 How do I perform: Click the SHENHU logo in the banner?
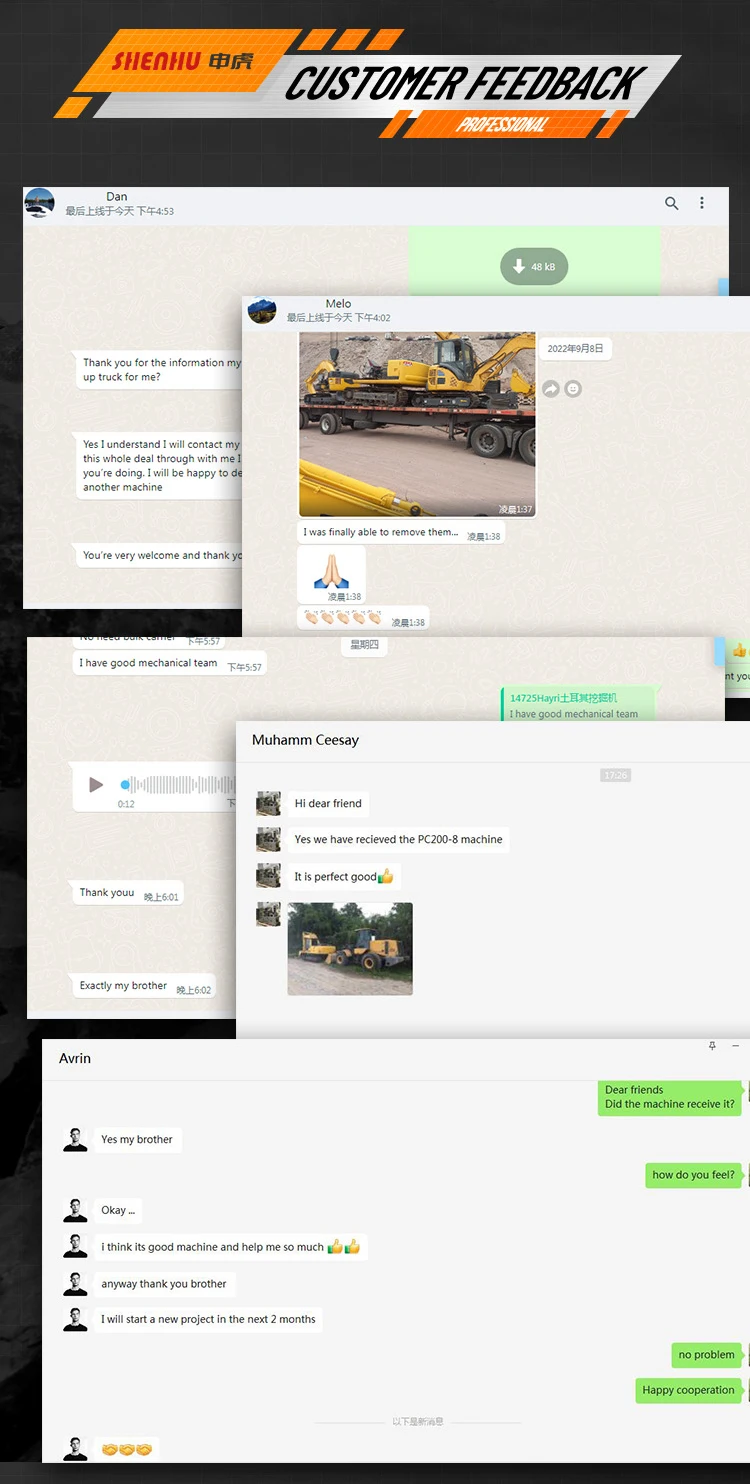[x=182, y=61]
